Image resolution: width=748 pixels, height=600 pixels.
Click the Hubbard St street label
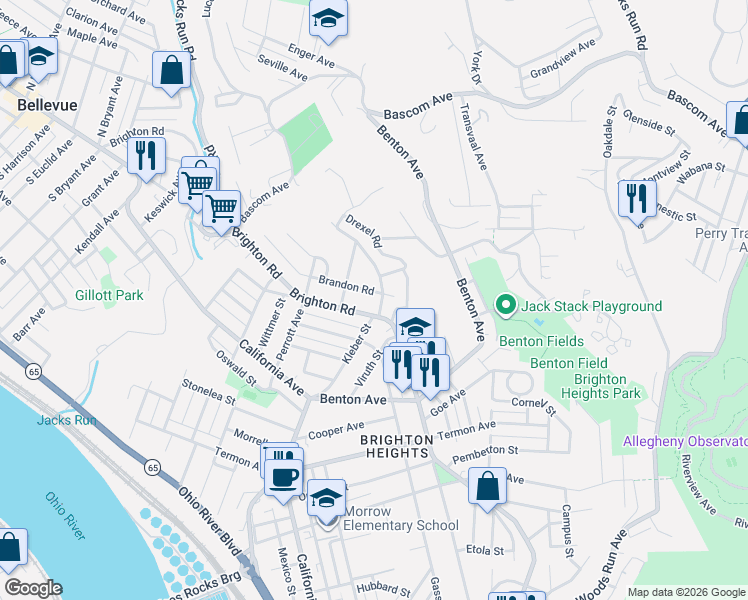[x=384, y=589]
